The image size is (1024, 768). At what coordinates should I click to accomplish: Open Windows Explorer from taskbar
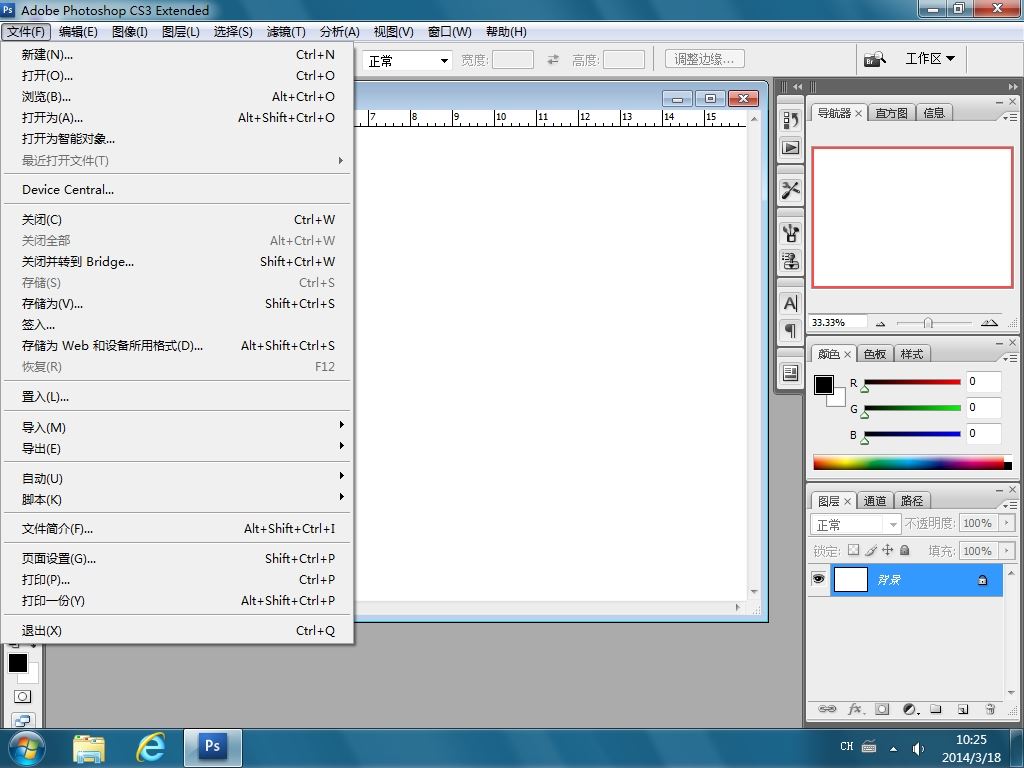point(89,748)
